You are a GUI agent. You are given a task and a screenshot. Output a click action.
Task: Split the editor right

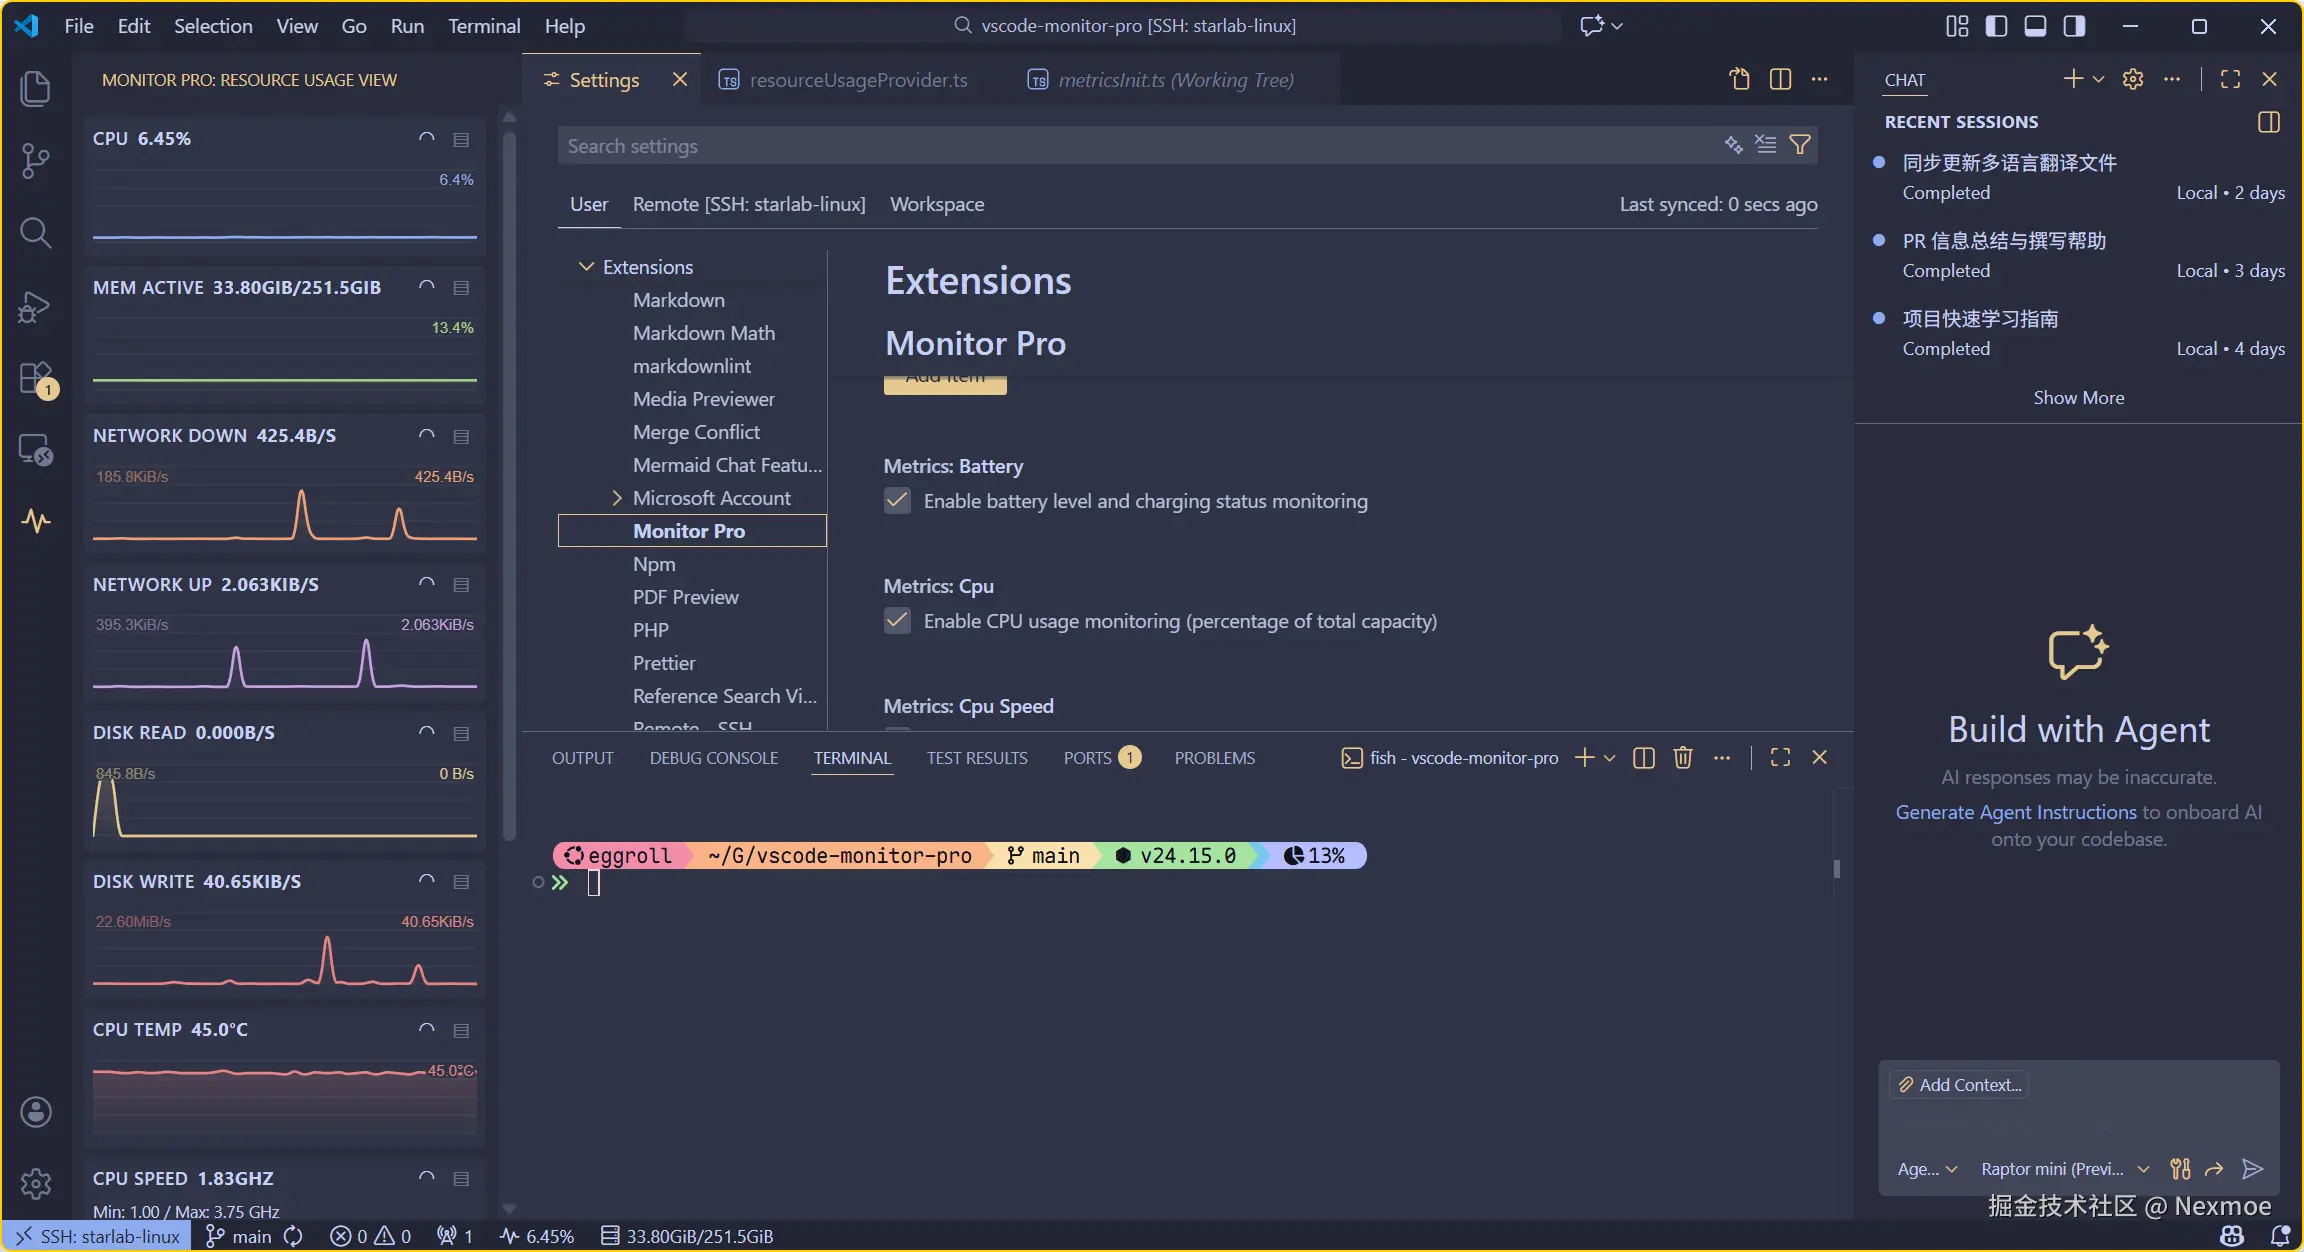(1780, 79)
